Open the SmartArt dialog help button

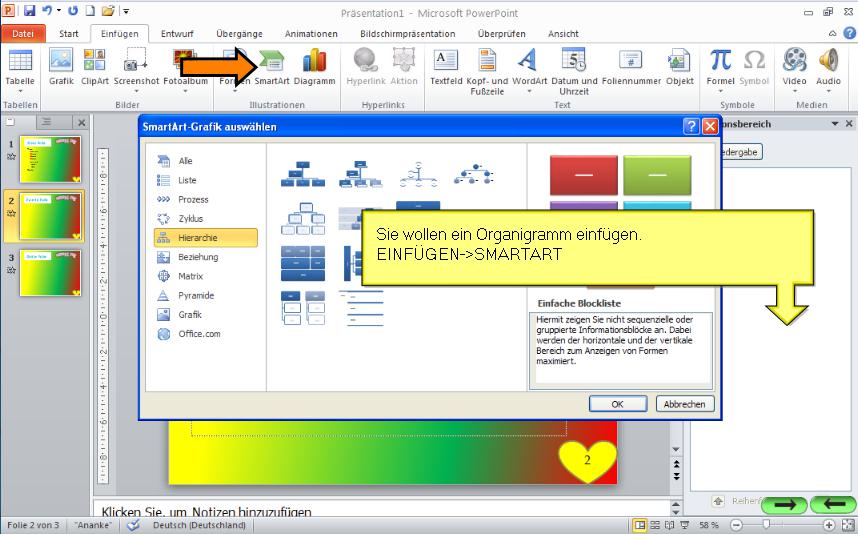pos(691,127)
